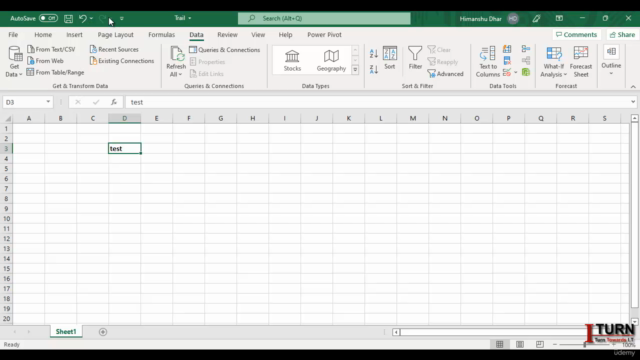This screenshot has width=640, height=360.
Task: Click From Web import option
Action: coord(45,61)
